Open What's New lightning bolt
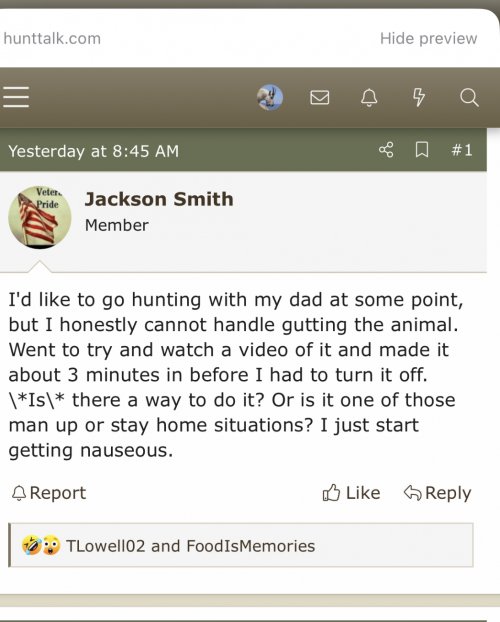This screenshot has width=500, height=622. click(x=419, y=97)
